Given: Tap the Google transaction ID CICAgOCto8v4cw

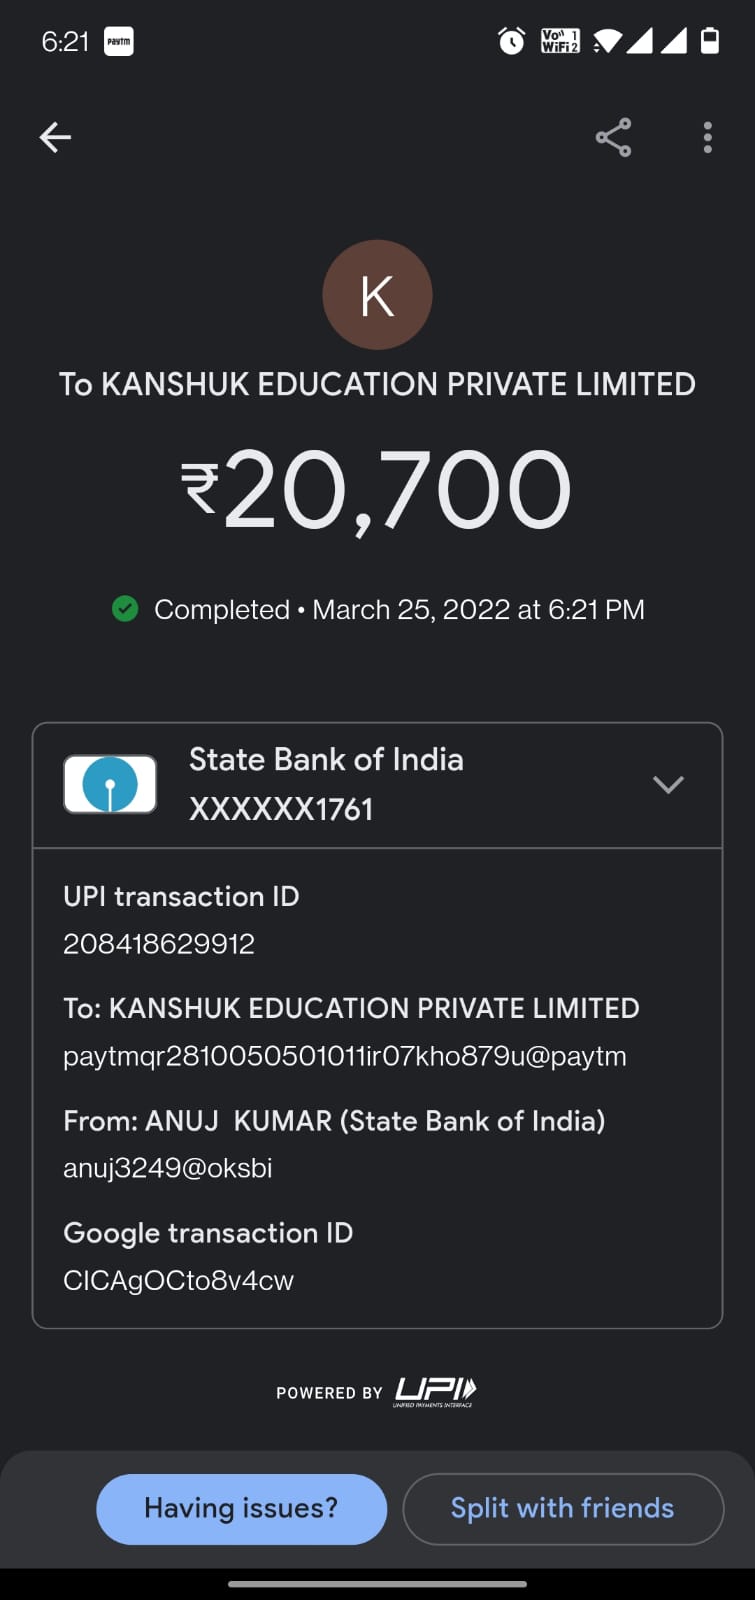Looking at the screenshot, I should (x=178, y=1281).
